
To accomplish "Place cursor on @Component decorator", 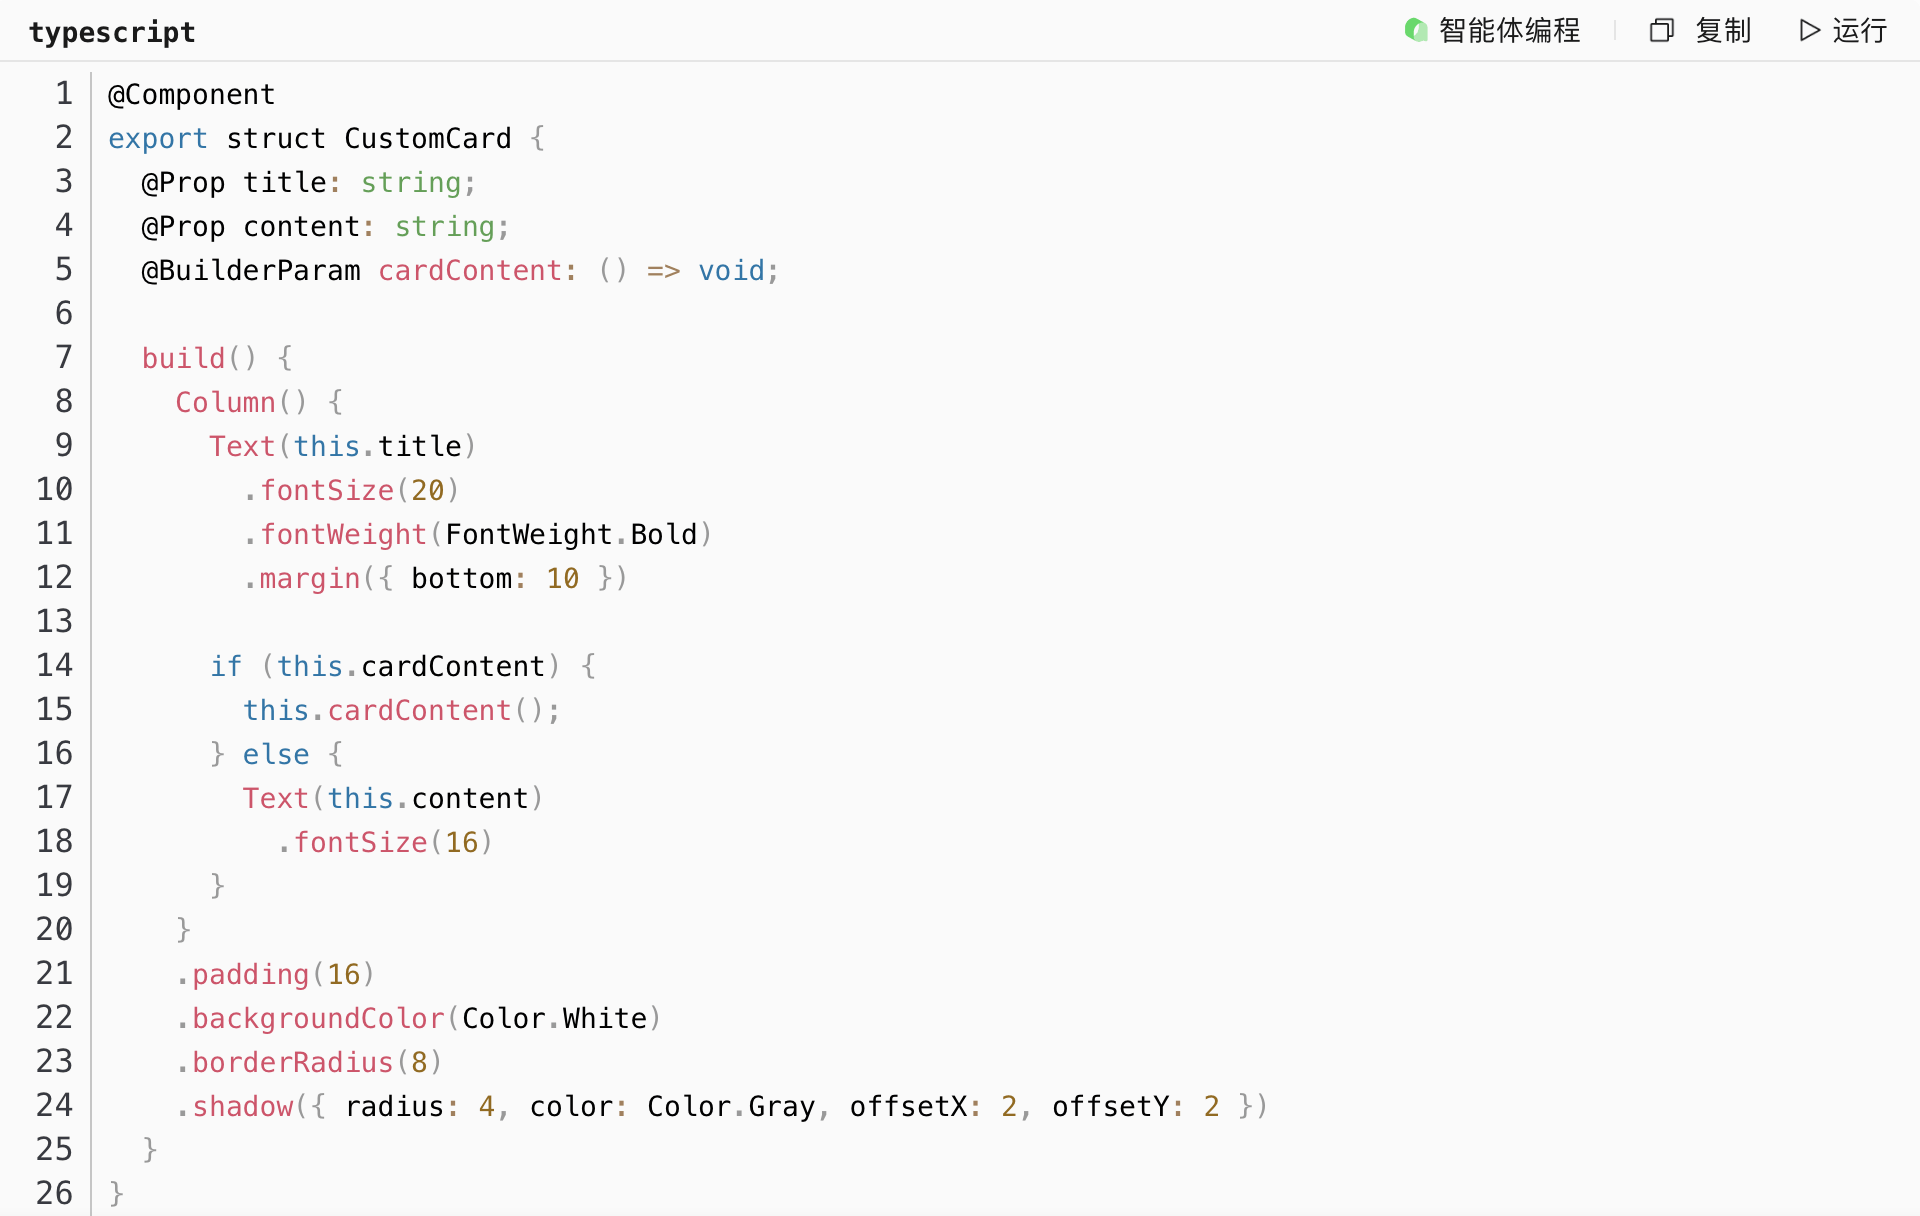I will coord(191,94).
